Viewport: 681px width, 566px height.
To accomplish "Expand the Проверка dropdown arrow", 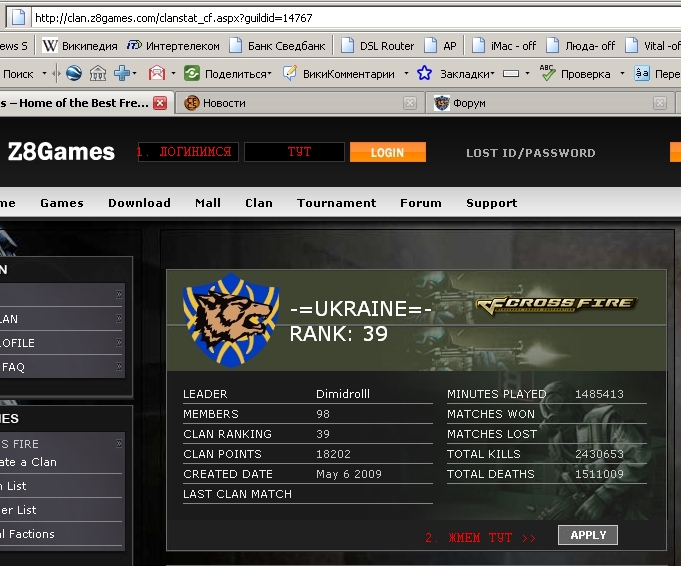I will coord(622,73).
